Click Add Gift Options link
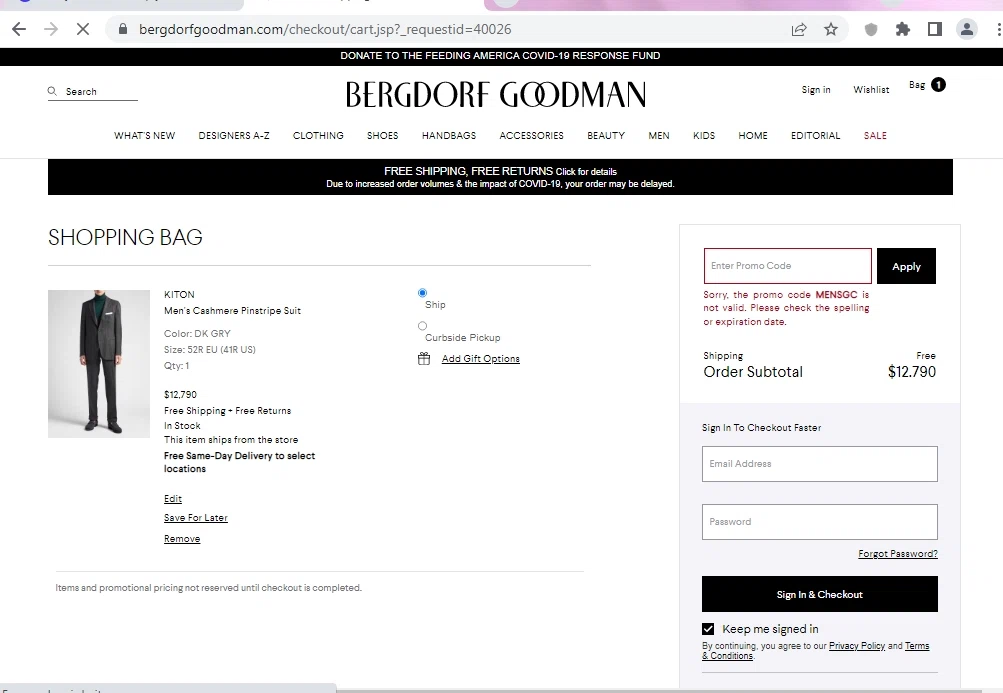The width and height of the screenshot is (1003, 693). pyautogui.click(x=481, y=359)
